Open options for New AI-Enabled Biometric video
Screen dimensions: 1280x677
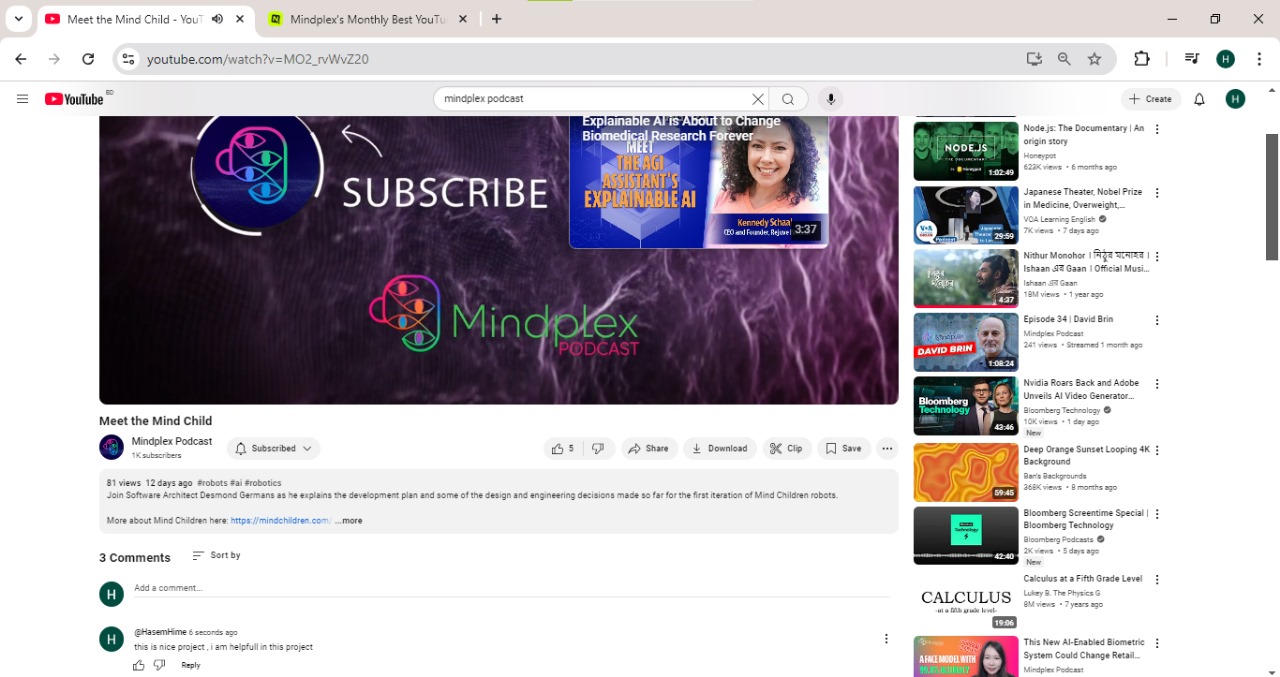[x=1157, y=644]
